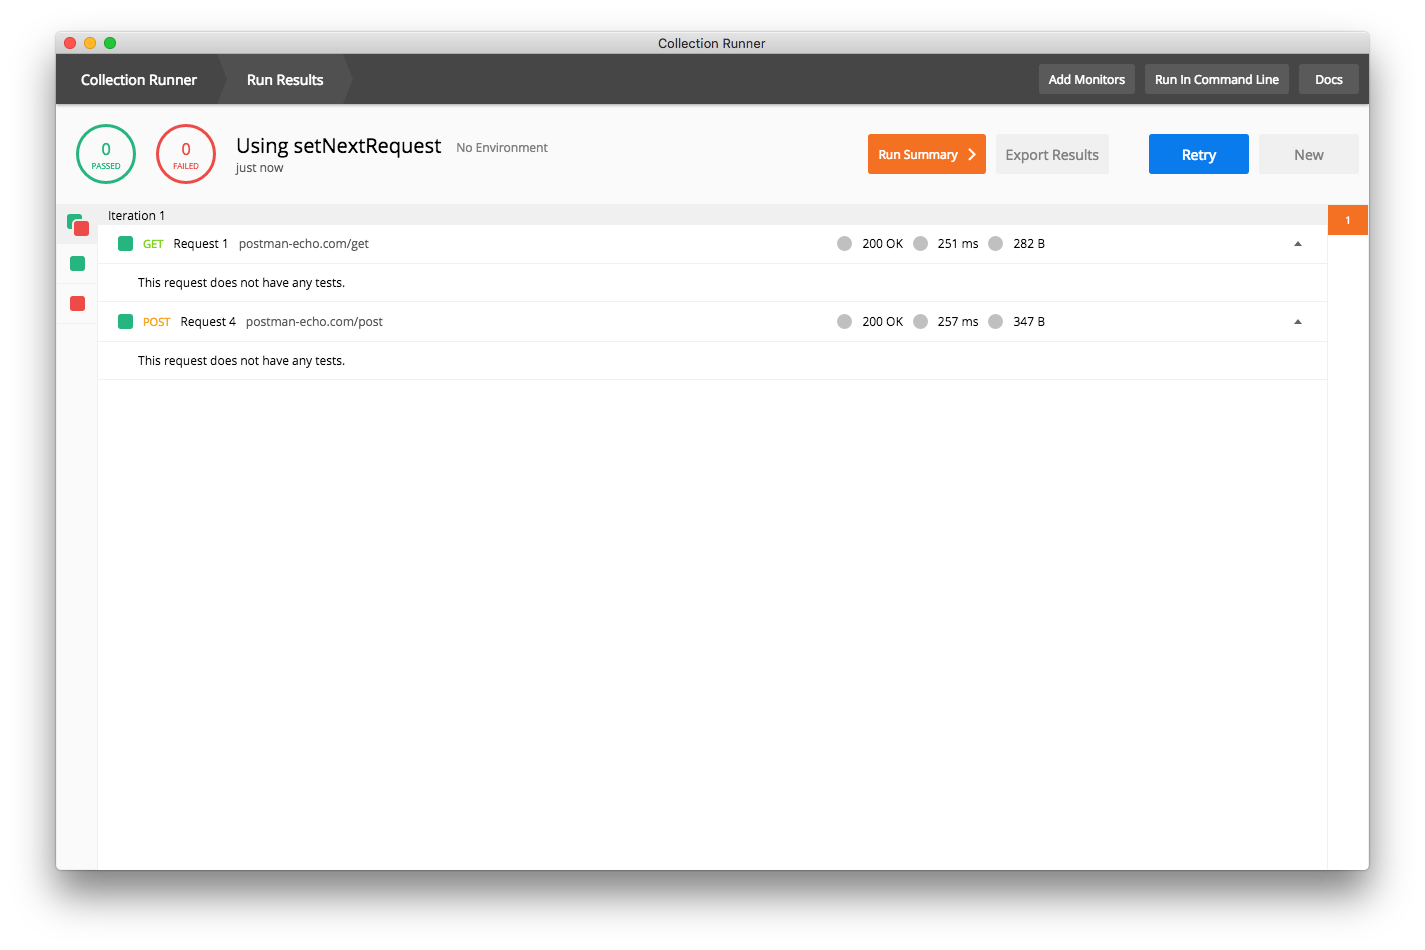This screenshot has height=950, width=1425.
Task: Select the red Failed count circle
Action: 186,154
